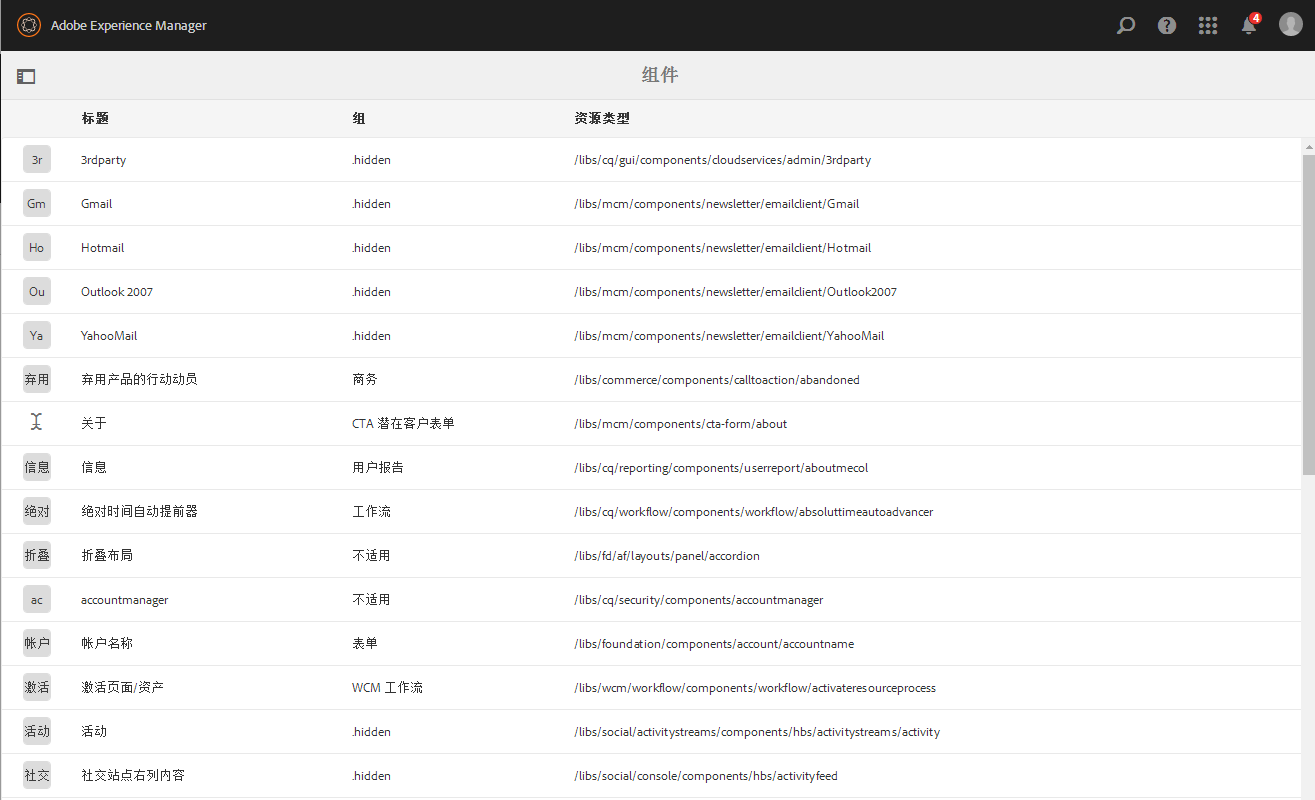Screen dimensions: 1315x800
Task: Open the 'Outlook 2007' component title
Action: click(x=117, y=292)
